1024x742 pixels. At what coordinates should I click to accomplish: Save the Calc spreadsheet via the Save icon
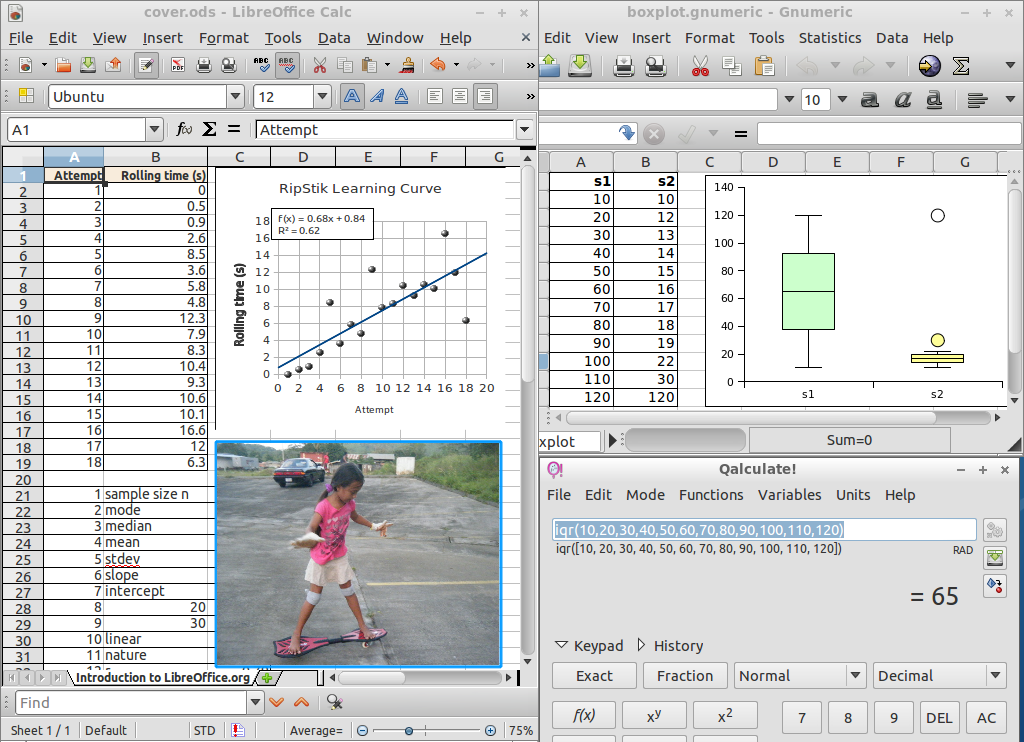tap(88, 65)
